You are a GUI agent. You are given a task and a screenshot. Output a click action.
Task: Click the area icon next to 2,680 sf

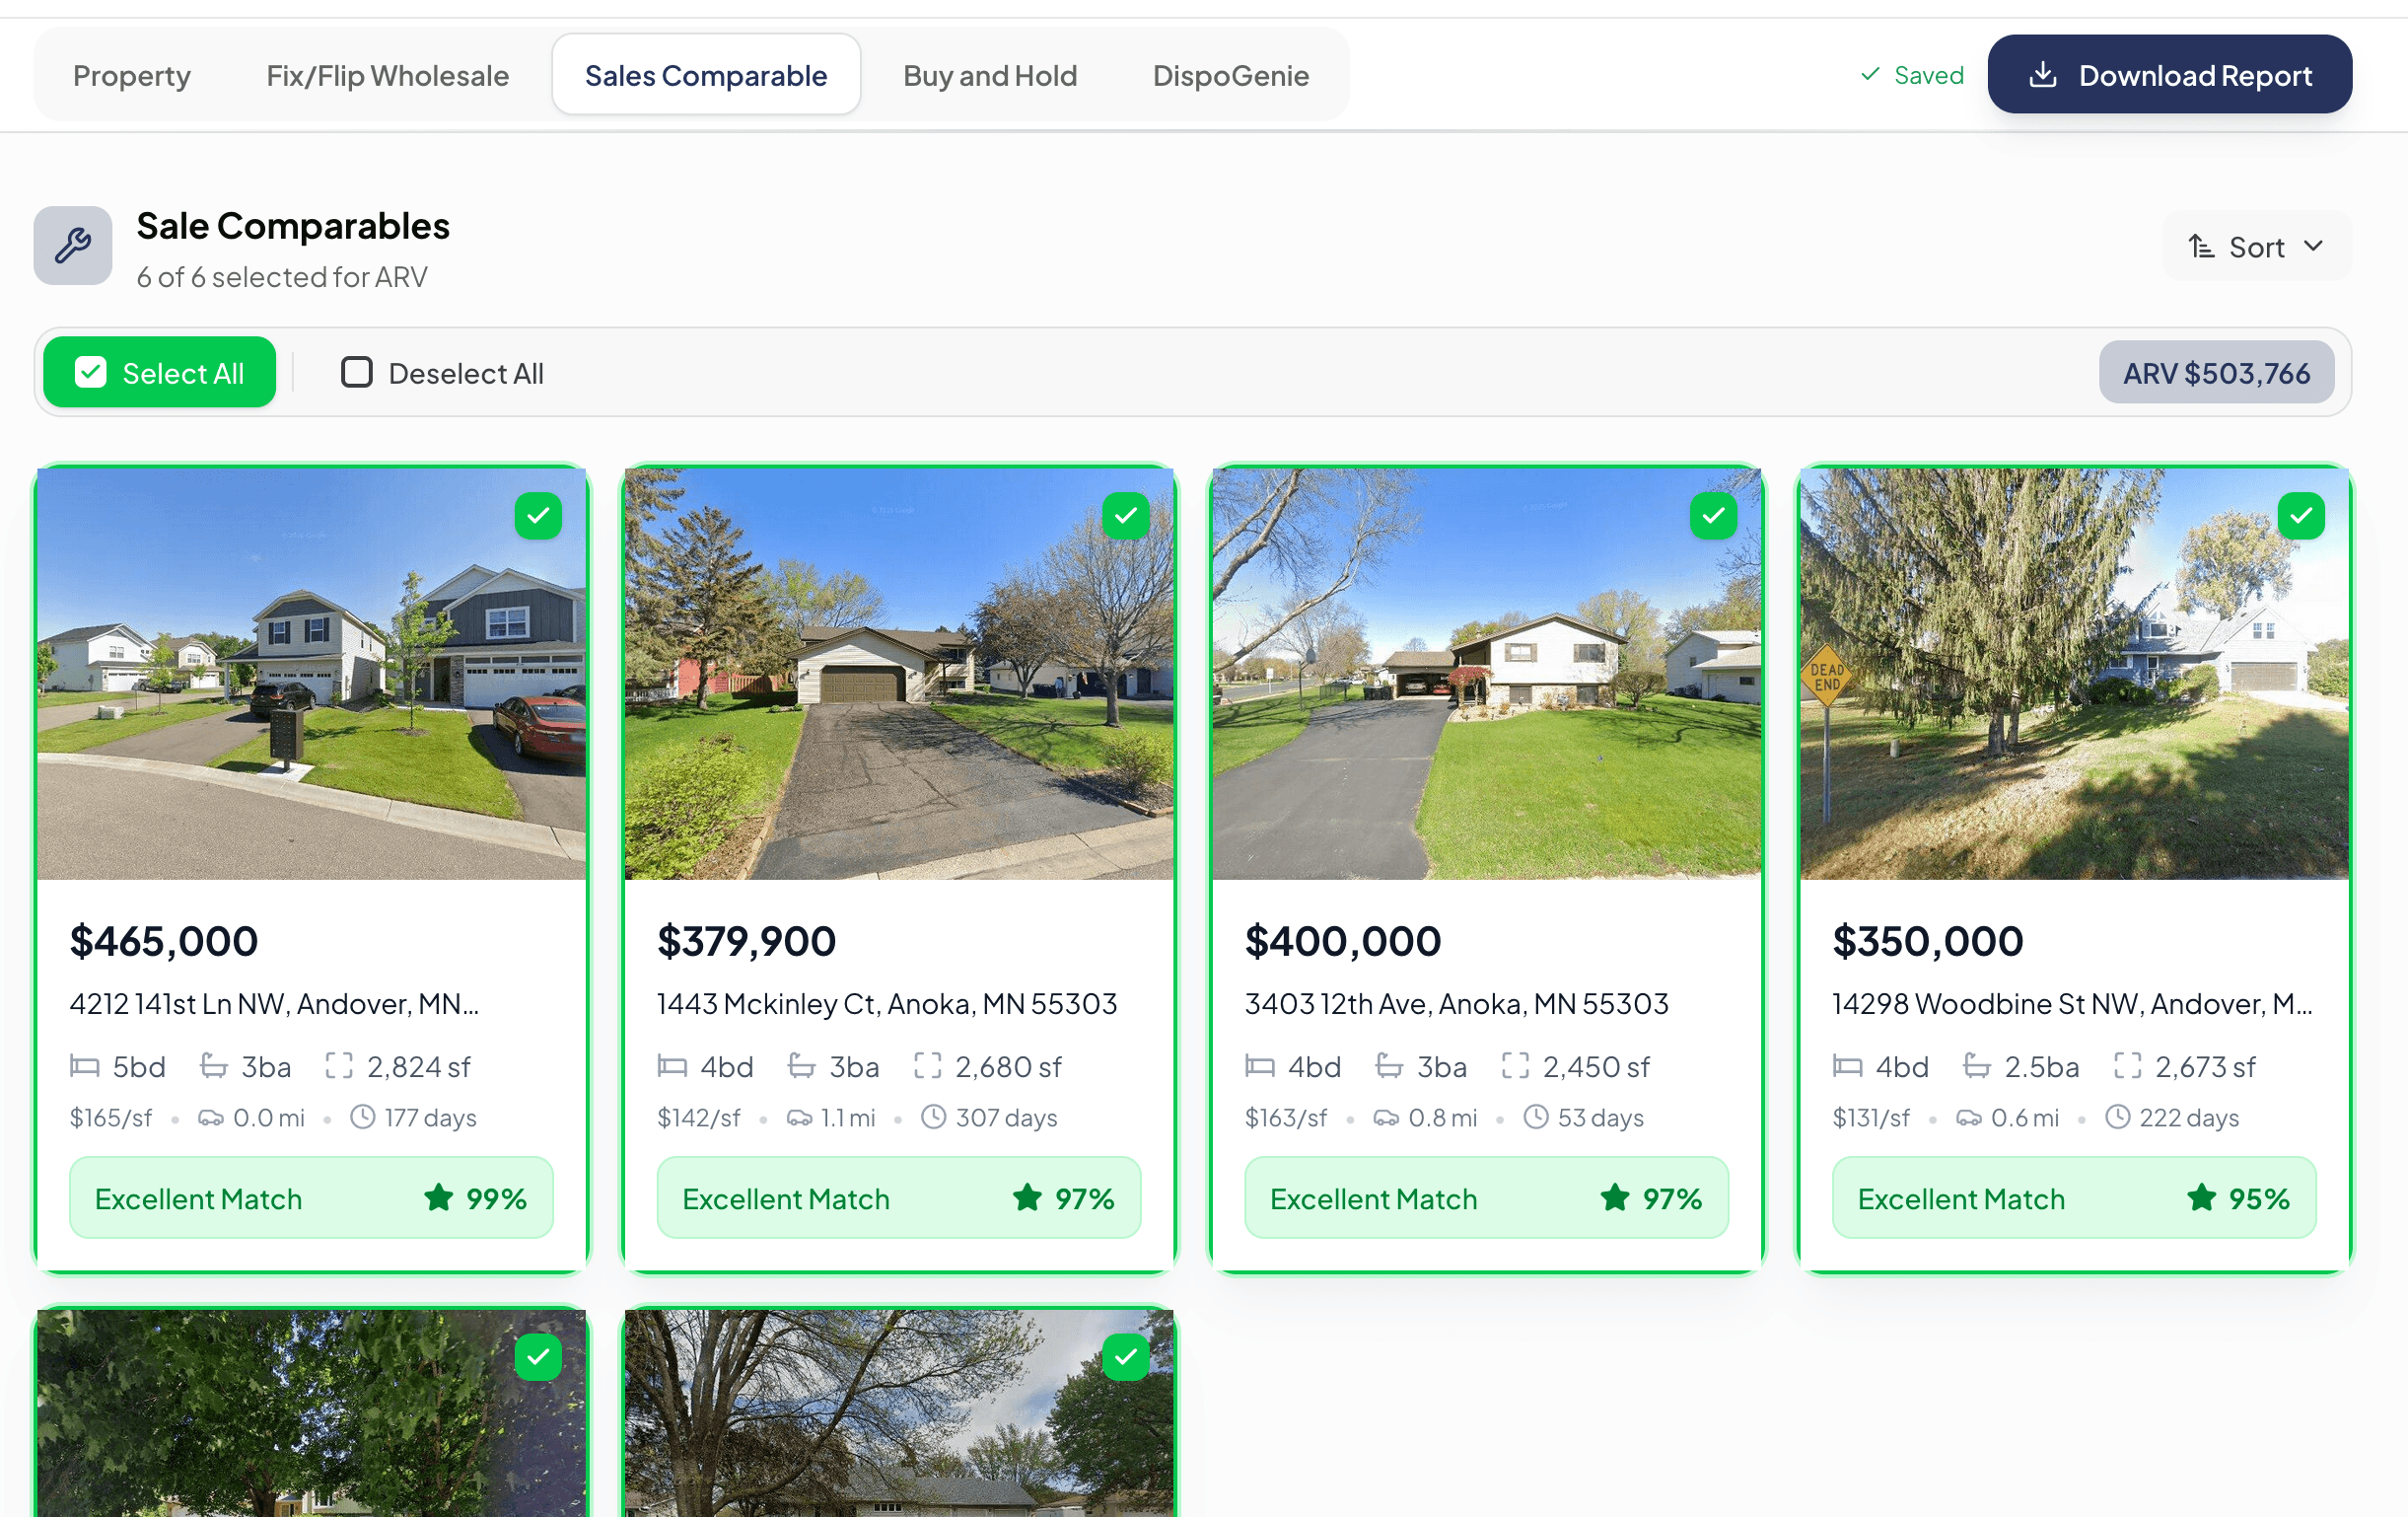pos(928,1066)
